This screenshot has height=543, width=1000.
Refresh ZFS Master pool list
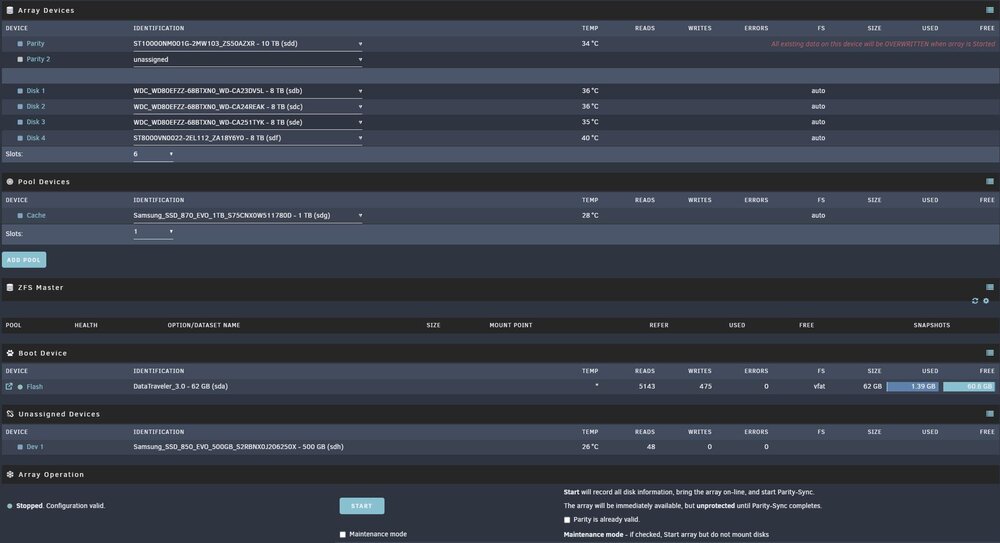(x=975, y=301)
